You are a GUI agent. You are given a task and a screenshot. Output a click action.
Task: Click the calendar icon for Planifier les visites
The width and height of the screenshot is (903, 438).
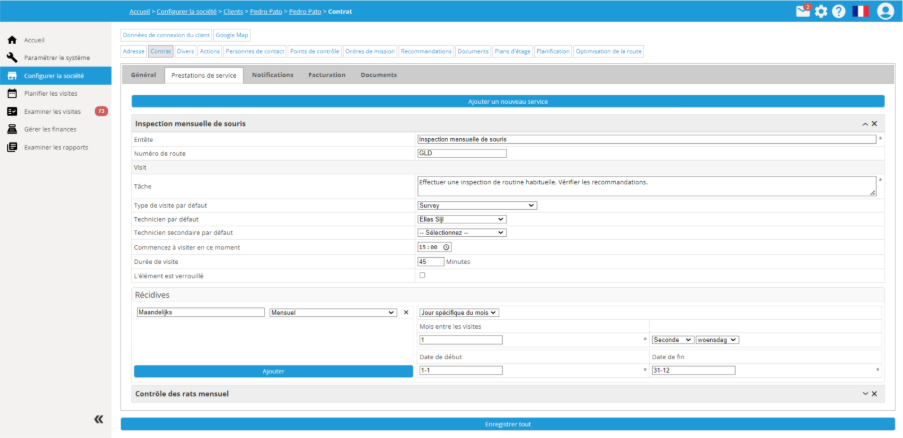point(12,93)
